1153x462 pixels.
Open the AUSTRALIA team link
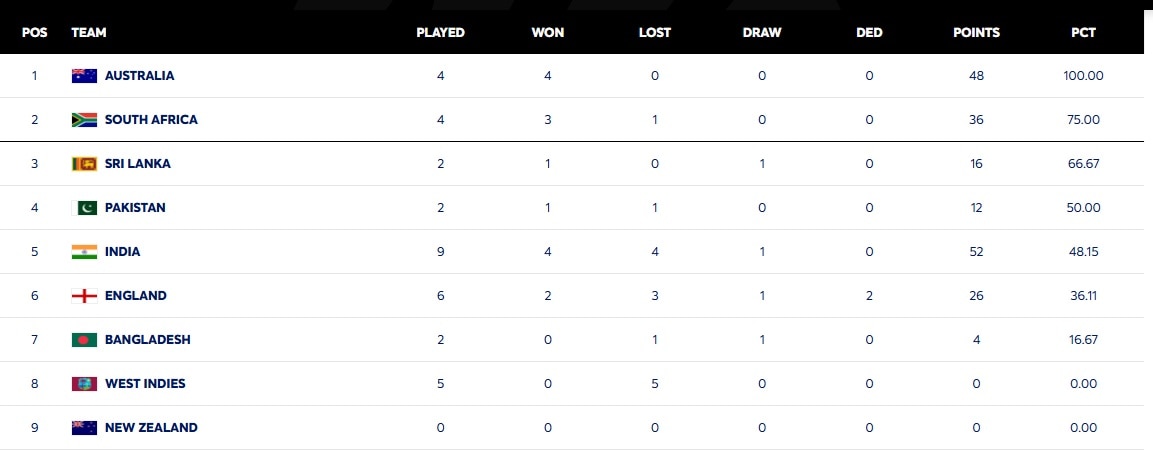pyautogui.click(x=139, y=76)
